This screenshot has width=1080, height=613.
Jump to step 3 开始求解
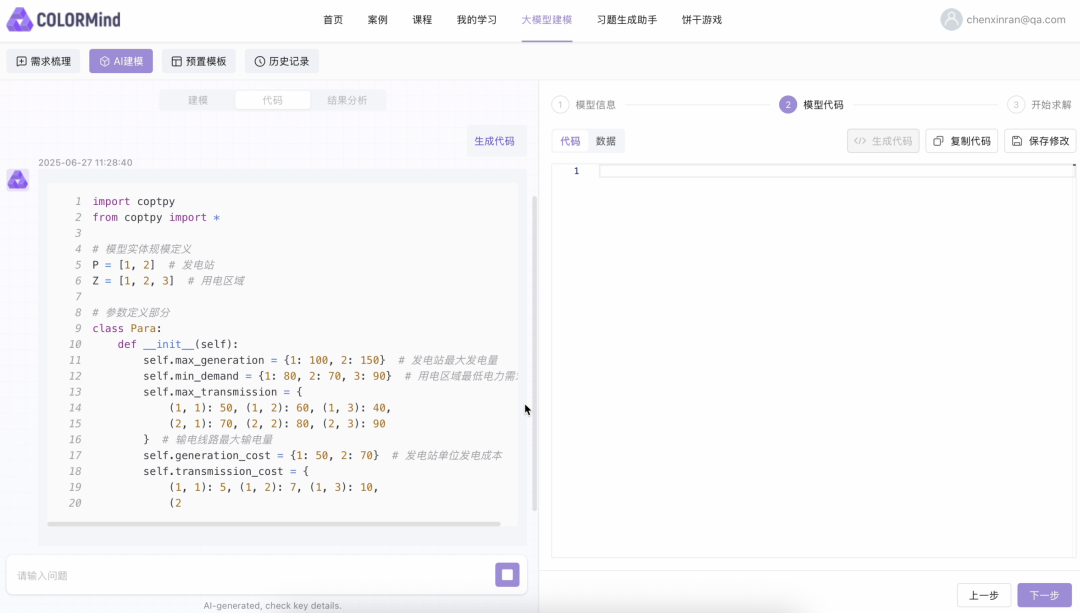[1040, 105]
